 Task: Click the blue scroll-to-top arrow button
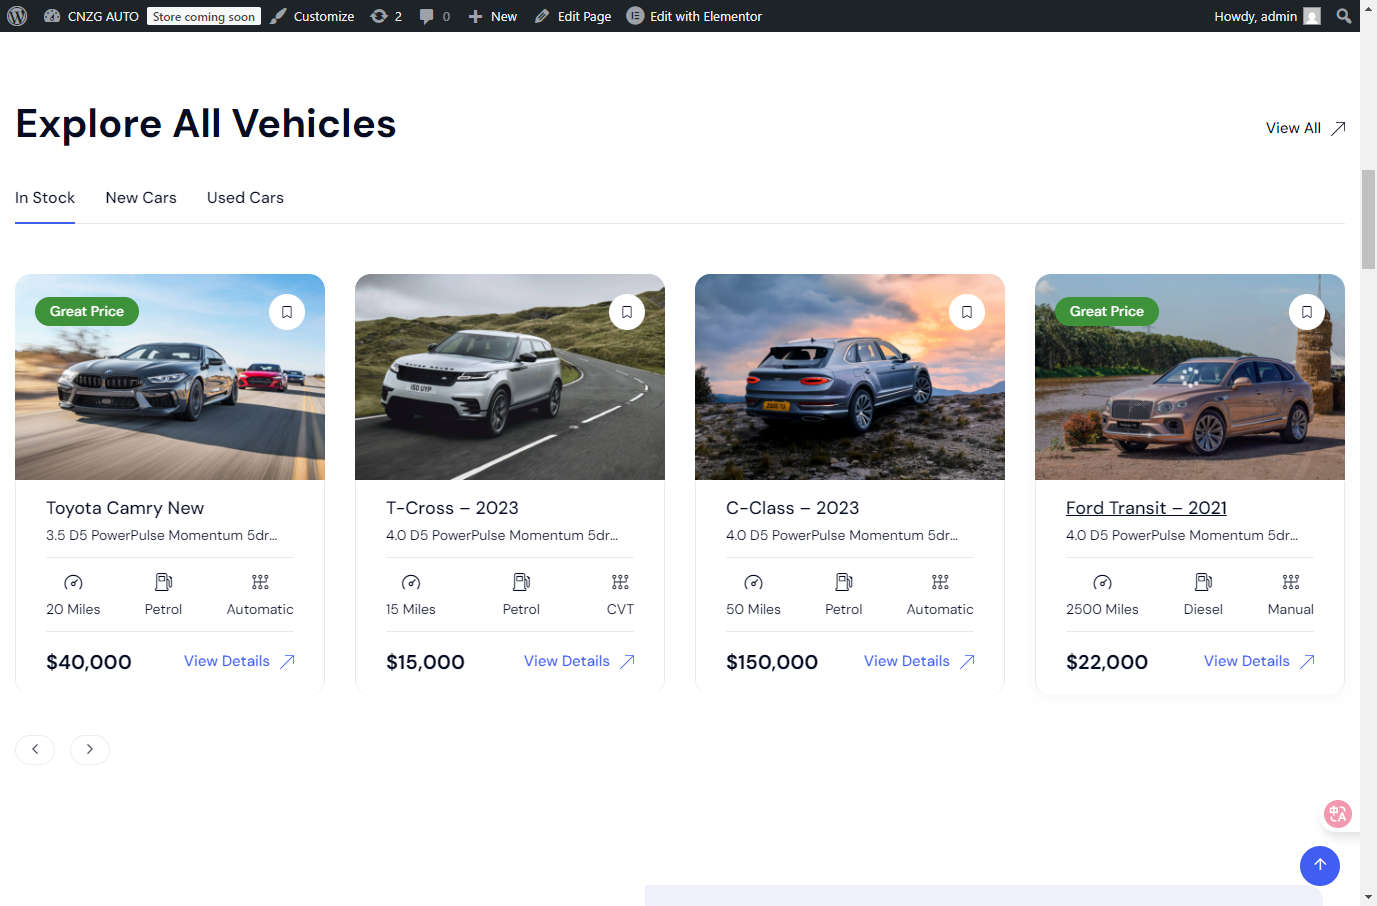(1320, 865)
